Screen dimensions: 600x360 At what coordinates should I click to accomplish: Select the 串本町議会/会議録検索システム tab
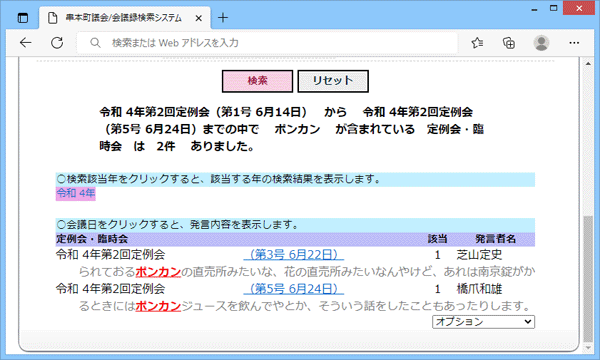[124, 18]
